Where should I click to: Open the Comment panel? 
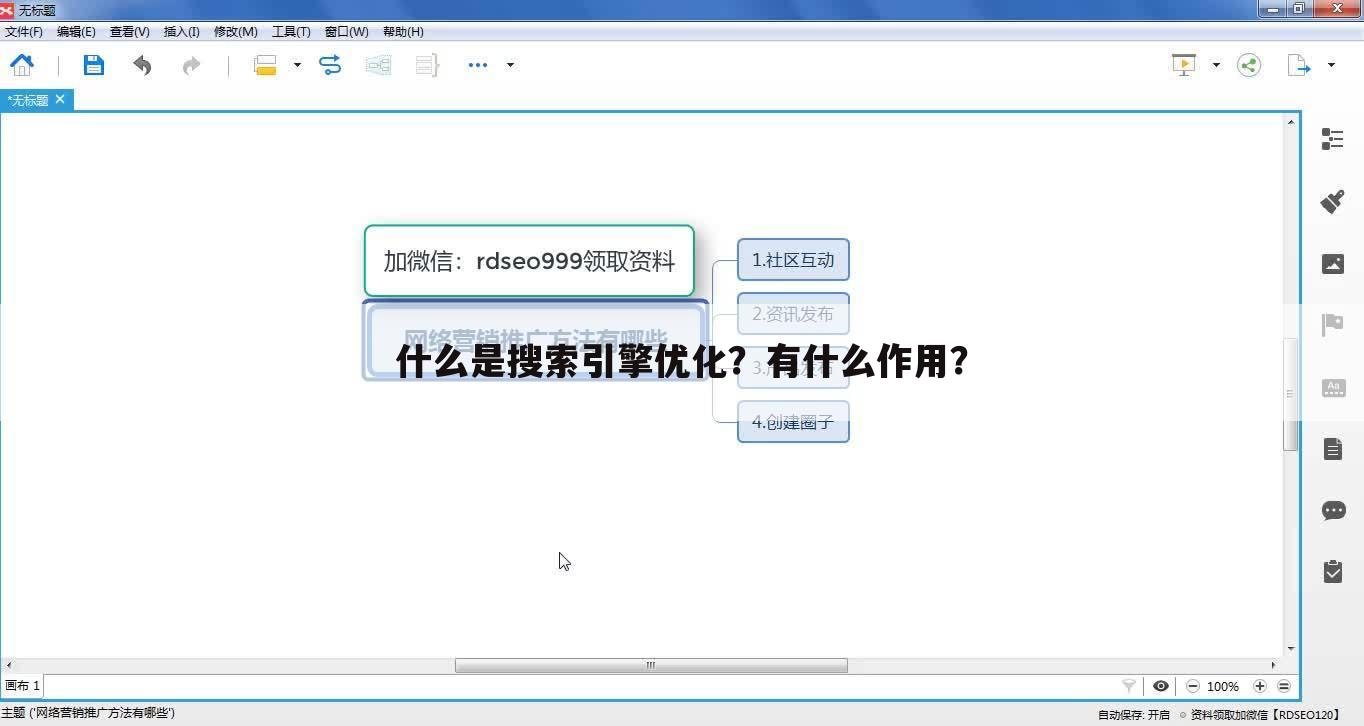[x=1333, y=510]
